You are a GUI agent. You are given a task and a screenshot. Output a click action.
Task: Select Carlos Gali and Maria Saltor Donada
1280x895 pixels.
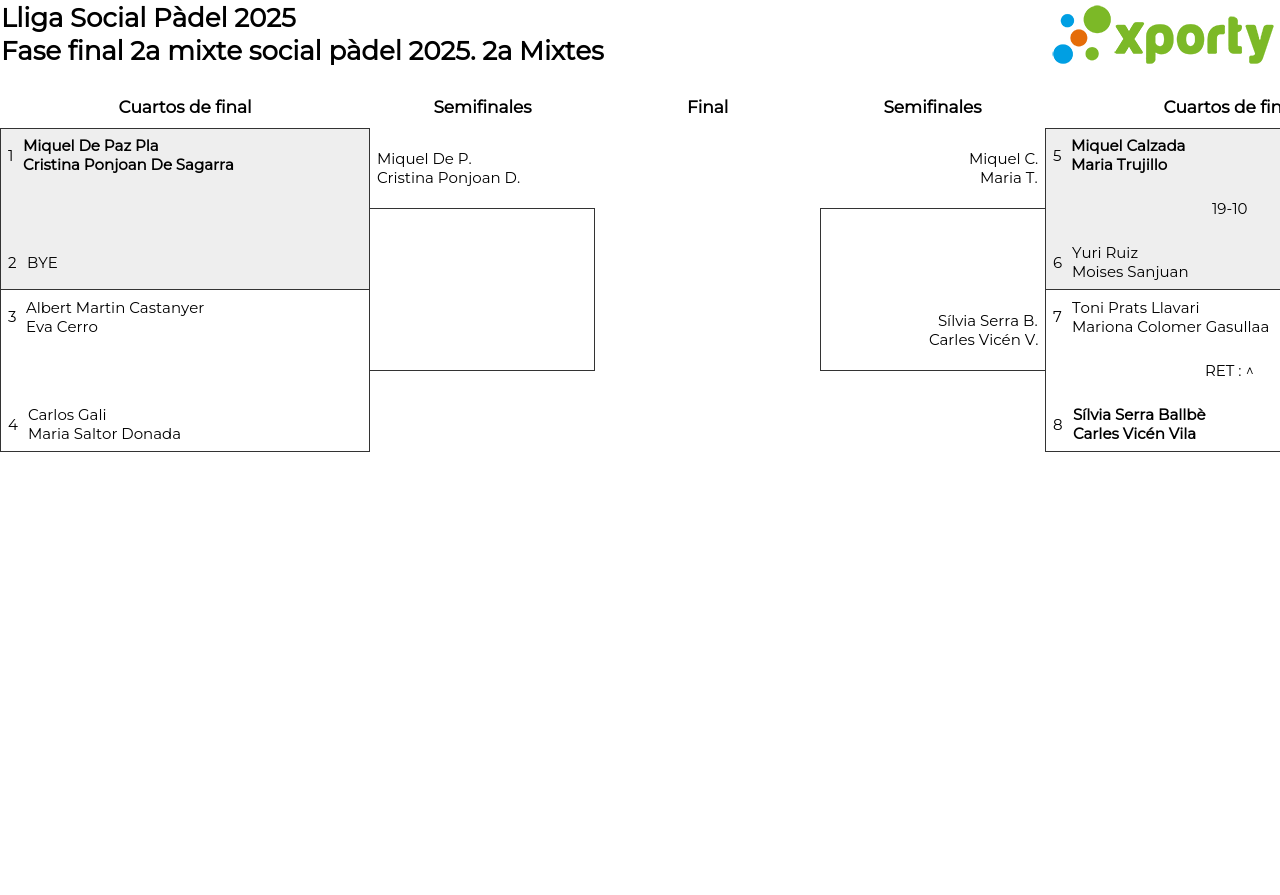pyautogui.click(x=104, y=424)
